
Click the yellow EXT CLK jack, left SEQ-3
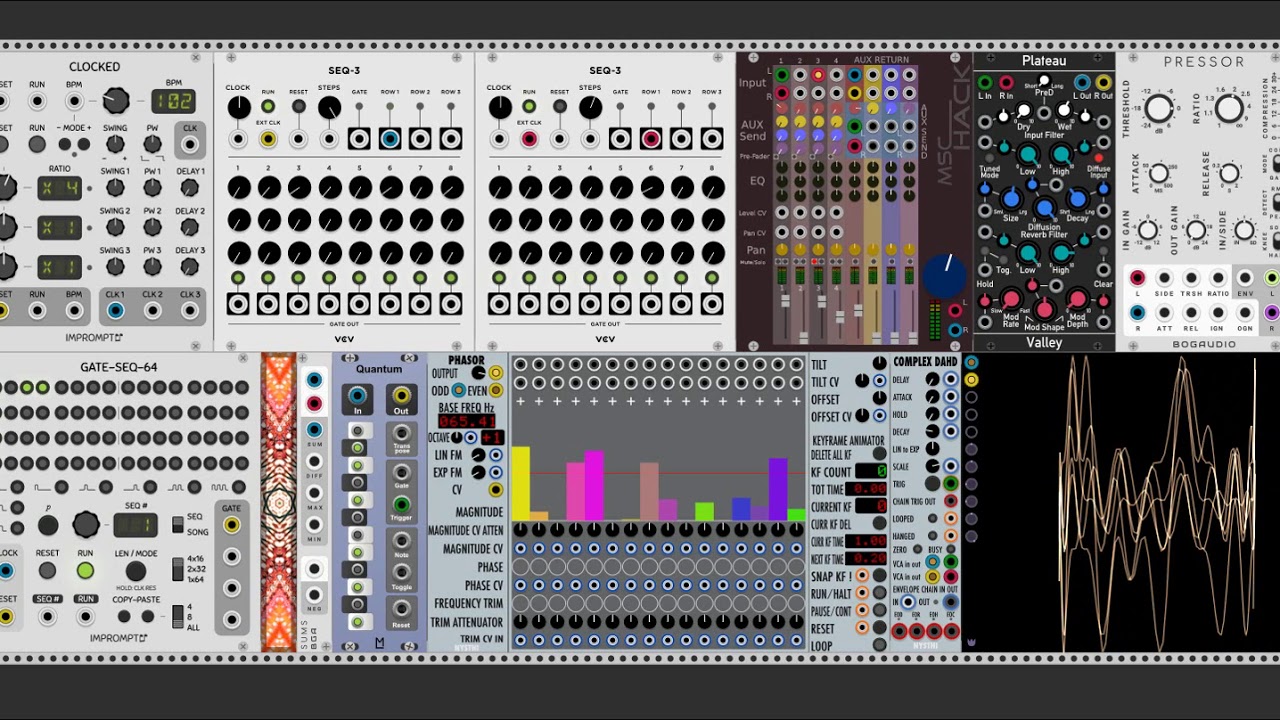[268, 140]
